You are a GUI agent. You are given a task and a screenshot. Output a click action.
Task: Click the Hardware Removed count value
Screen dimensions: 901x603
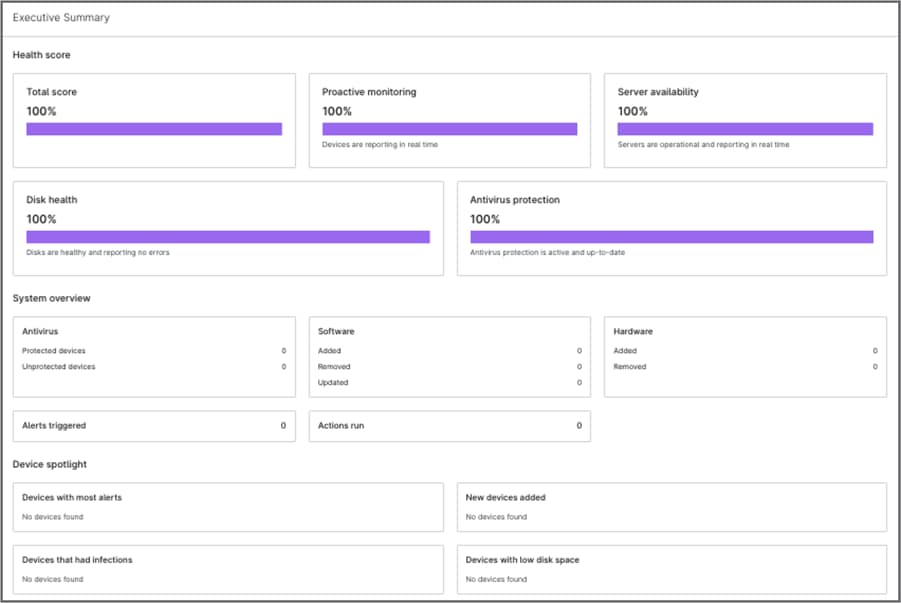(x=875, y=367)
